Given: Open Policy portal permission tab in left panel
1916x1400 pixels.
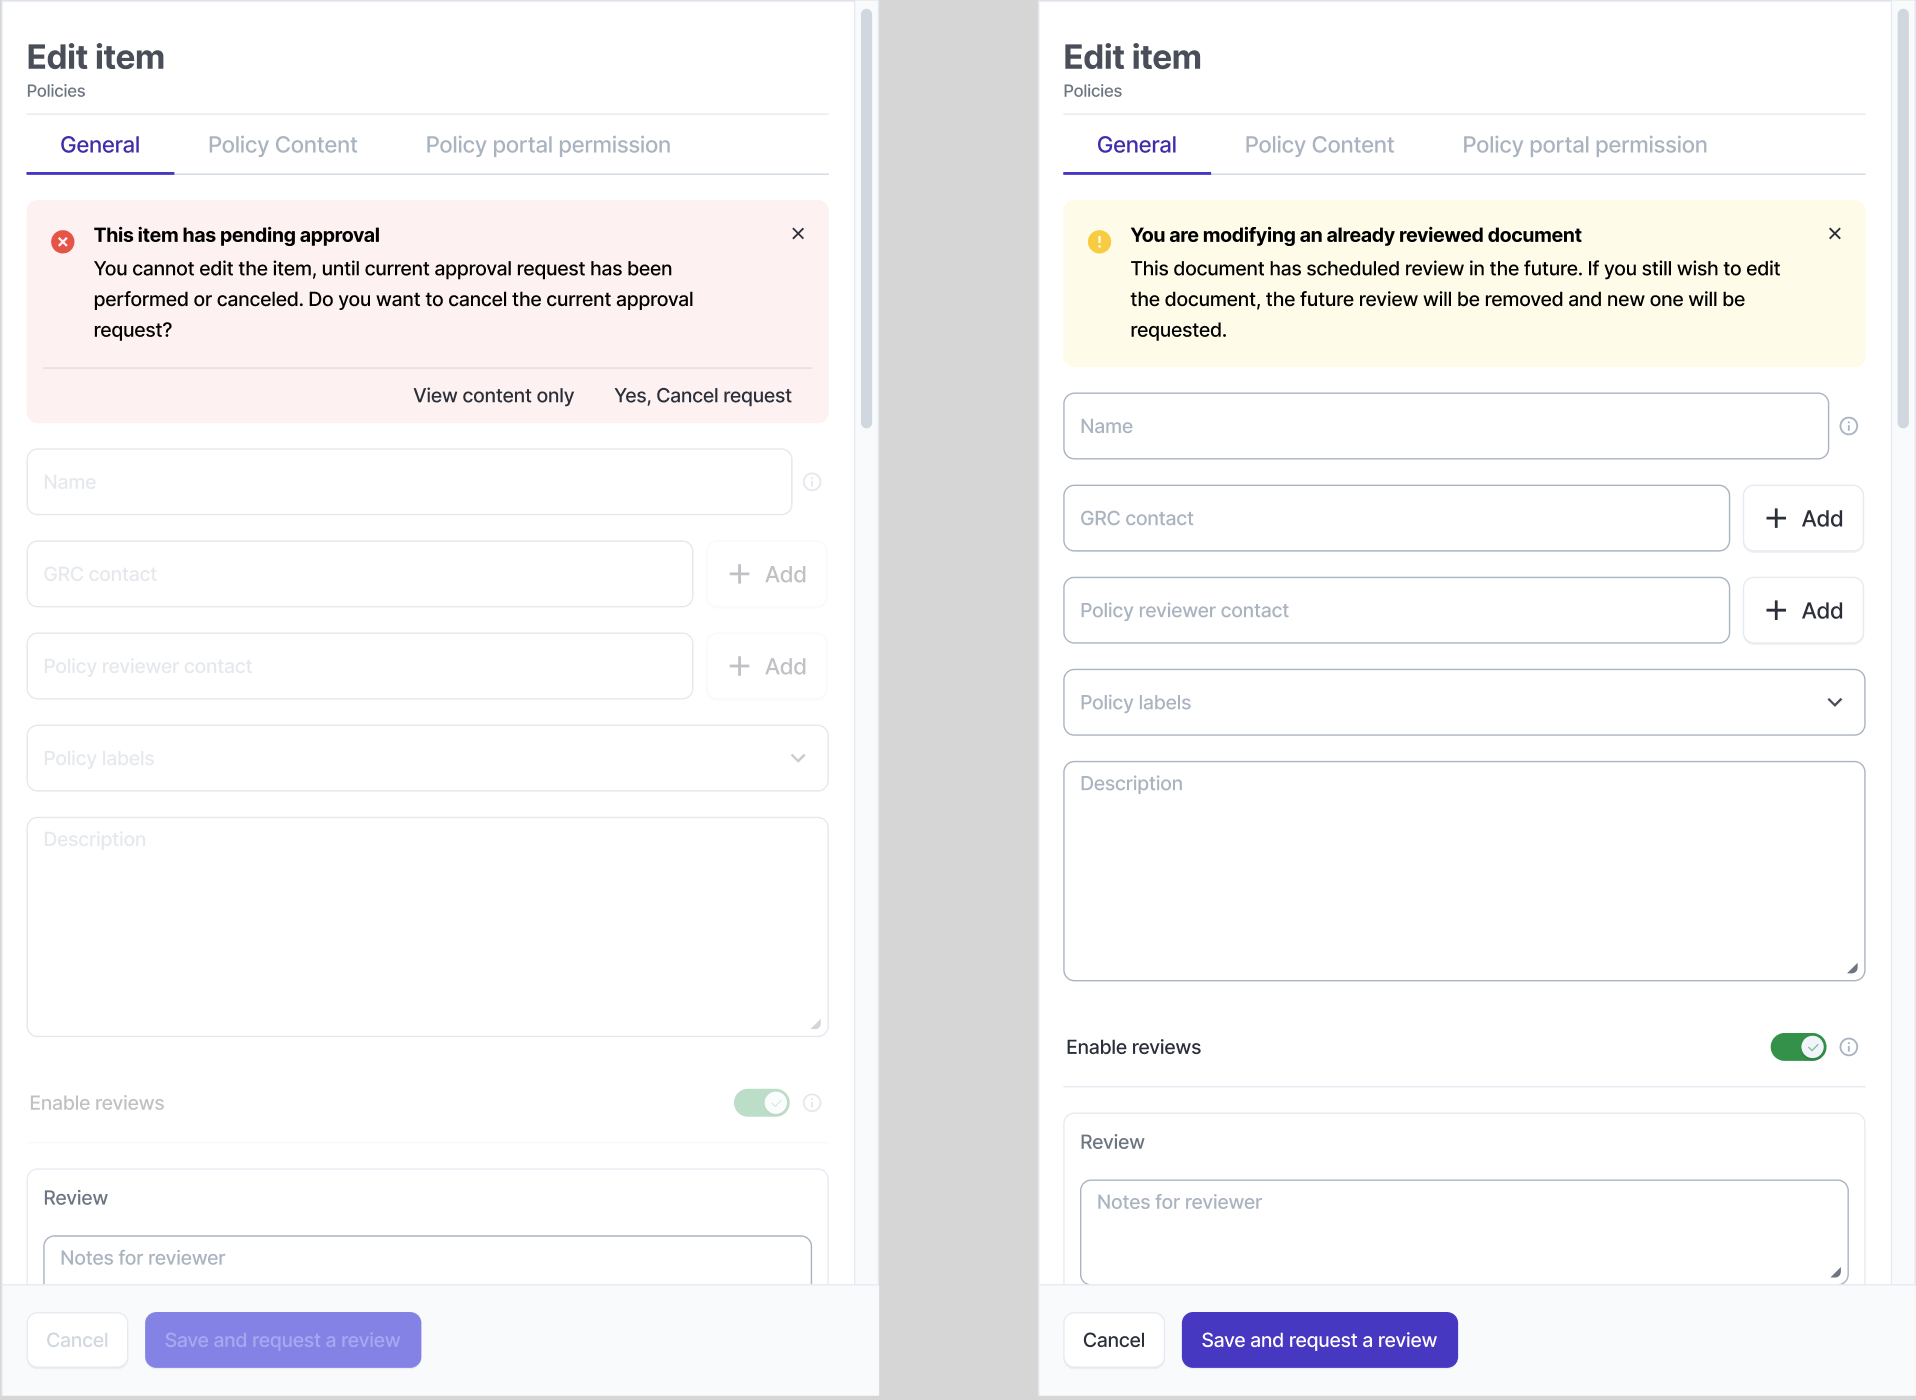Looking at the screenshot, I should coord(548,145).
